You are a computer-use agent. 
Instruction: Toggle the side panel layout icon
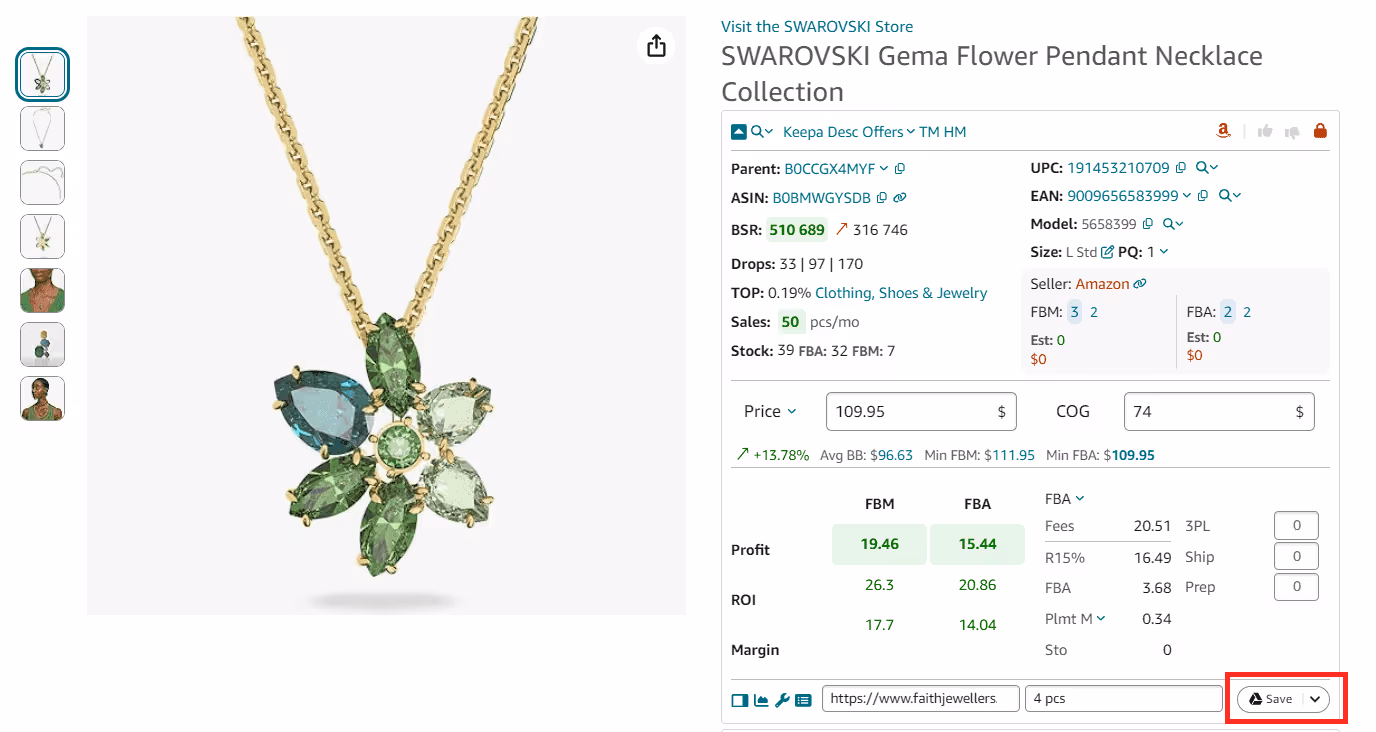click(740, 700)
